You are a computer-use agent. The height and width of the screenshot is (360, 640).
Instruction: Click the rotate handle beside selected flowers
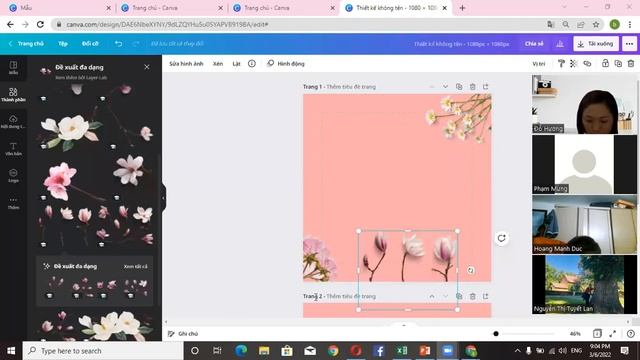pos(471,270)
